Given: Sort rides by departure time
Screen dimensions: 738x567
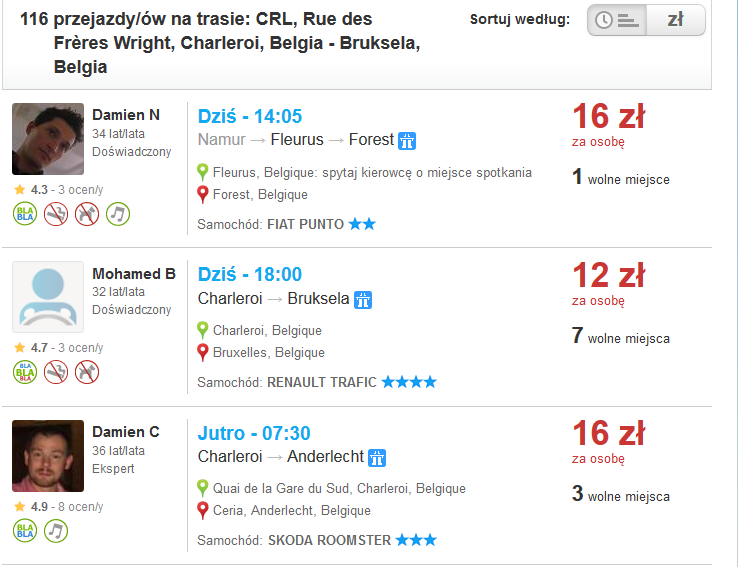Looking at the screenshot, I should pos(617,20).
